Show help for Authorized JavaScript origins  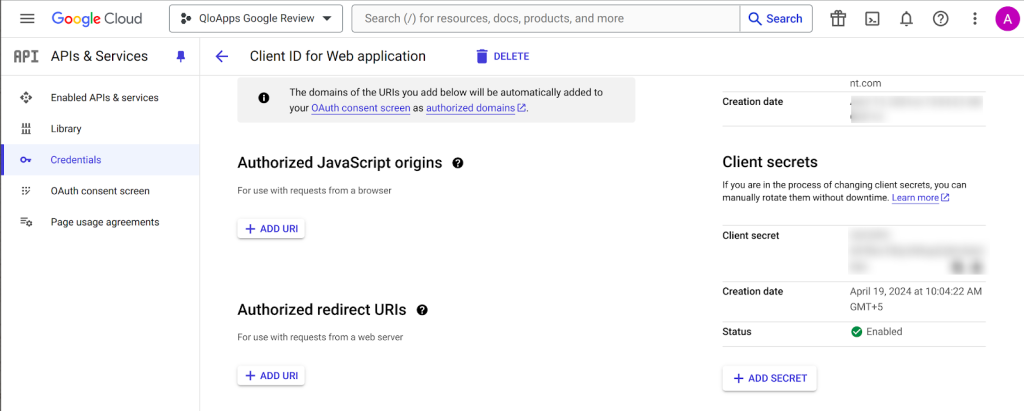click(x=458, y=163)
